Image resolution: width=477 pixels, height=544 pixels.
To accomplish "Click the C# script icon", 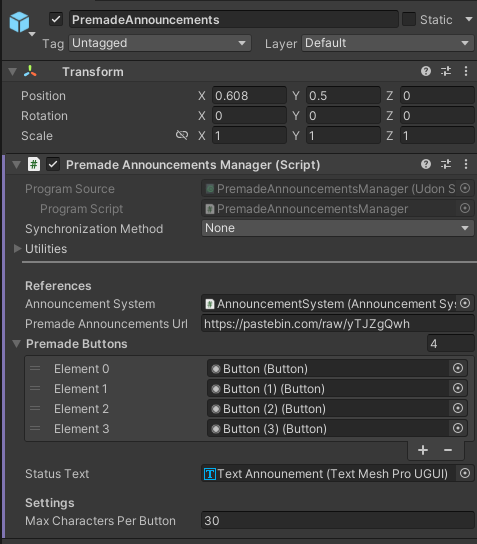I will pos(34,164).
